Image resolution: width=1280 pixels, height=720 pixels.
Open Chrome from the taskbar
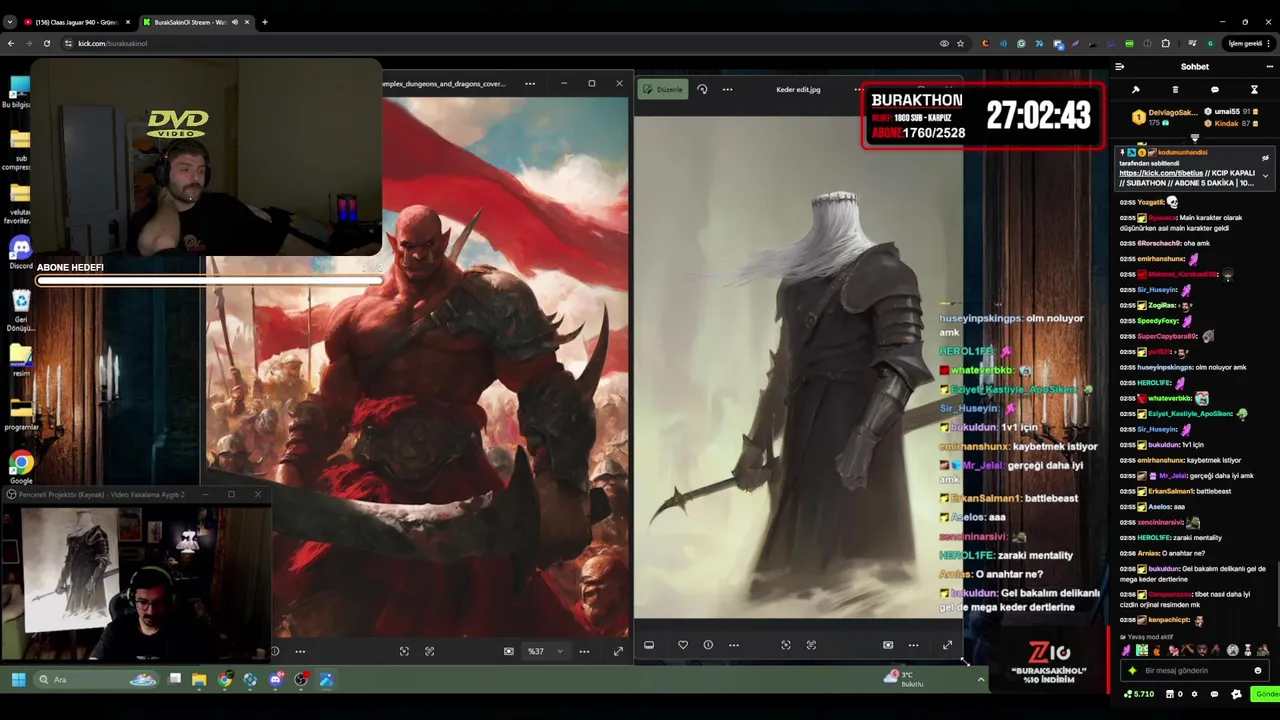(225, 680)
